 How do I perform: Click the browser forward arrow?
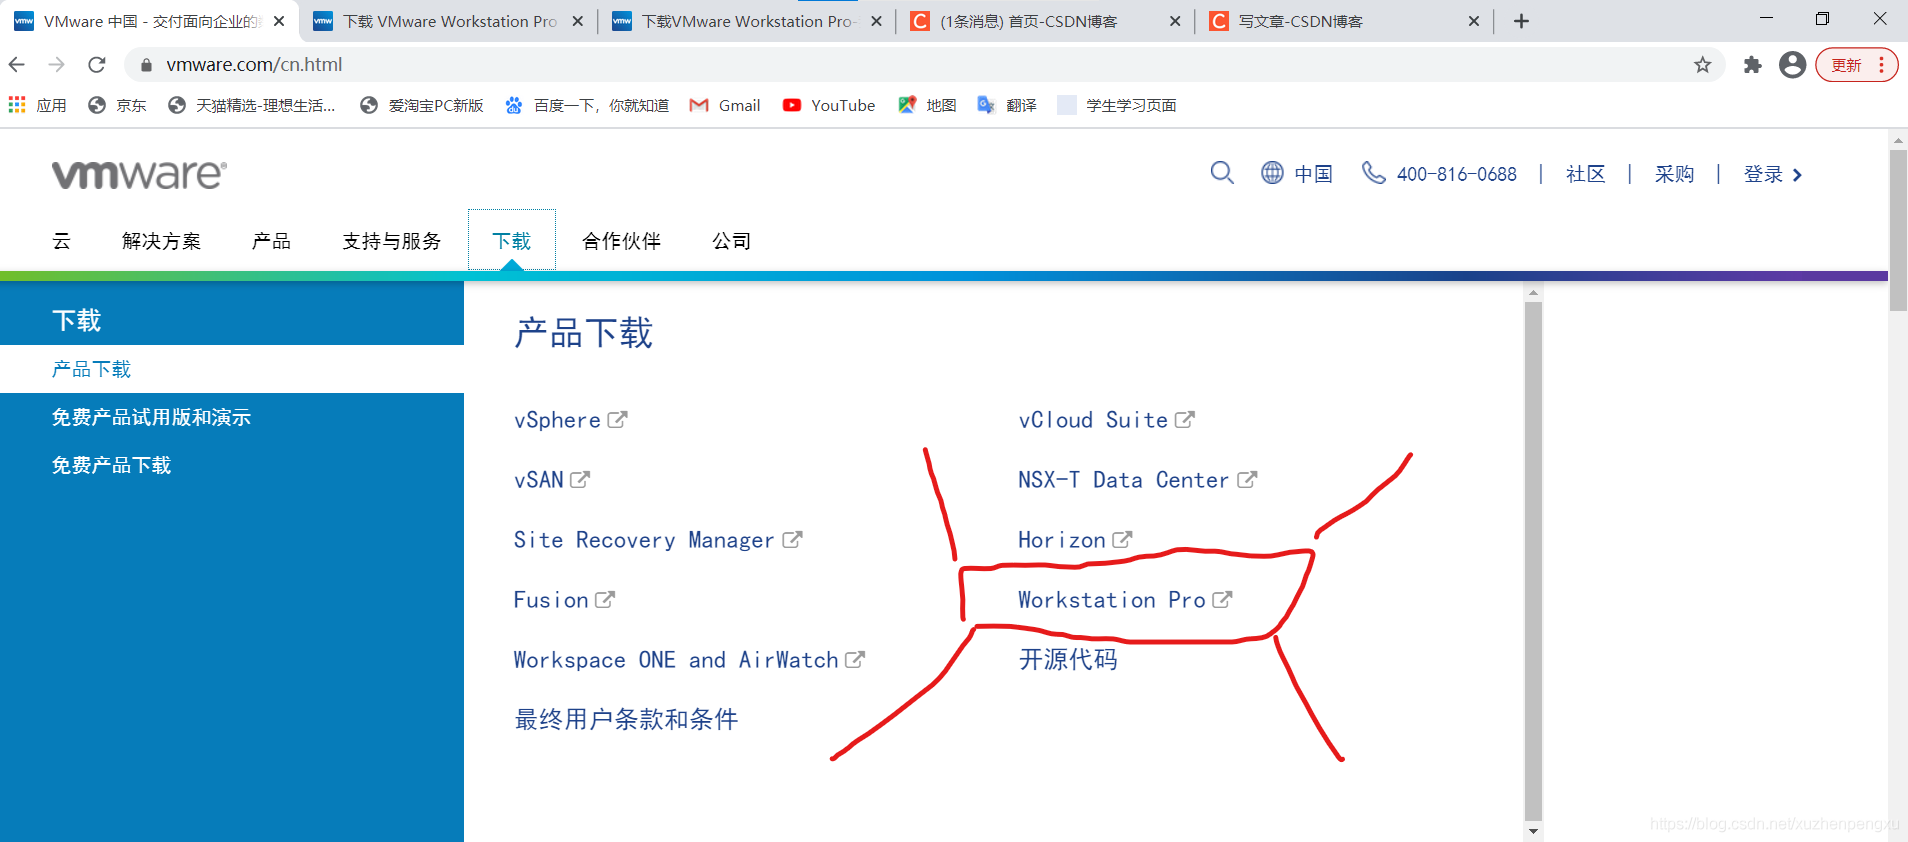[x=57, y=65]
